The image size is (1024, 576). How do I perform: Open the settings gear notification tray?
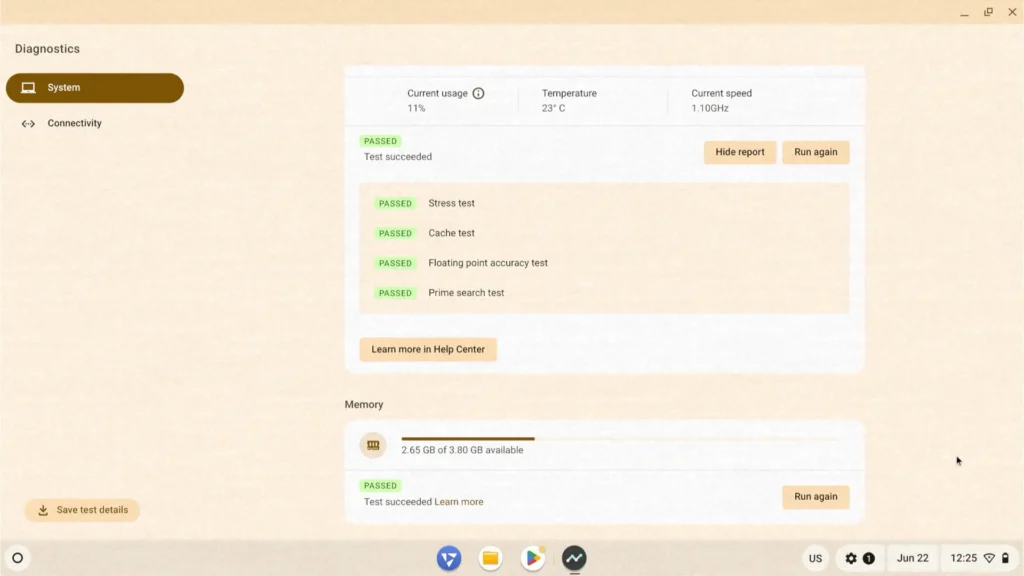pyautogui.click(x=850, y=558)
